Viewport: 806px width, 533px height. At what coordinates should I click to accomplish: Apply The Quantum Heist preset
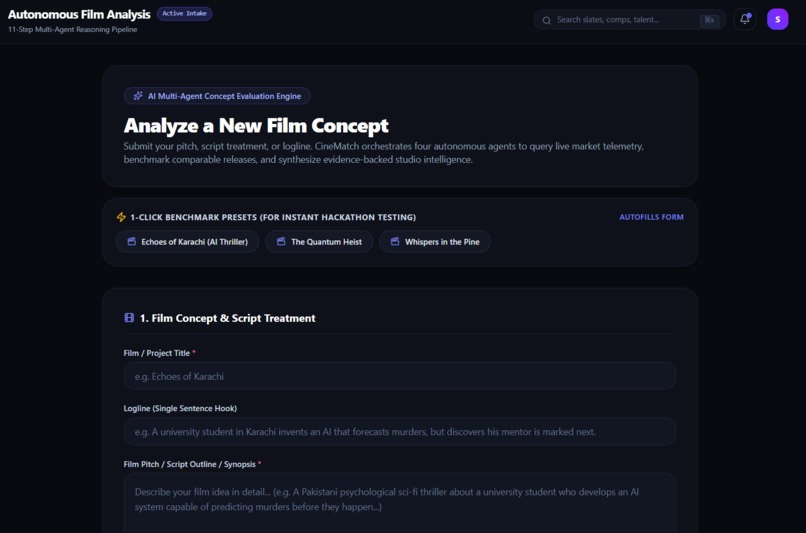[x=319, y=242]
